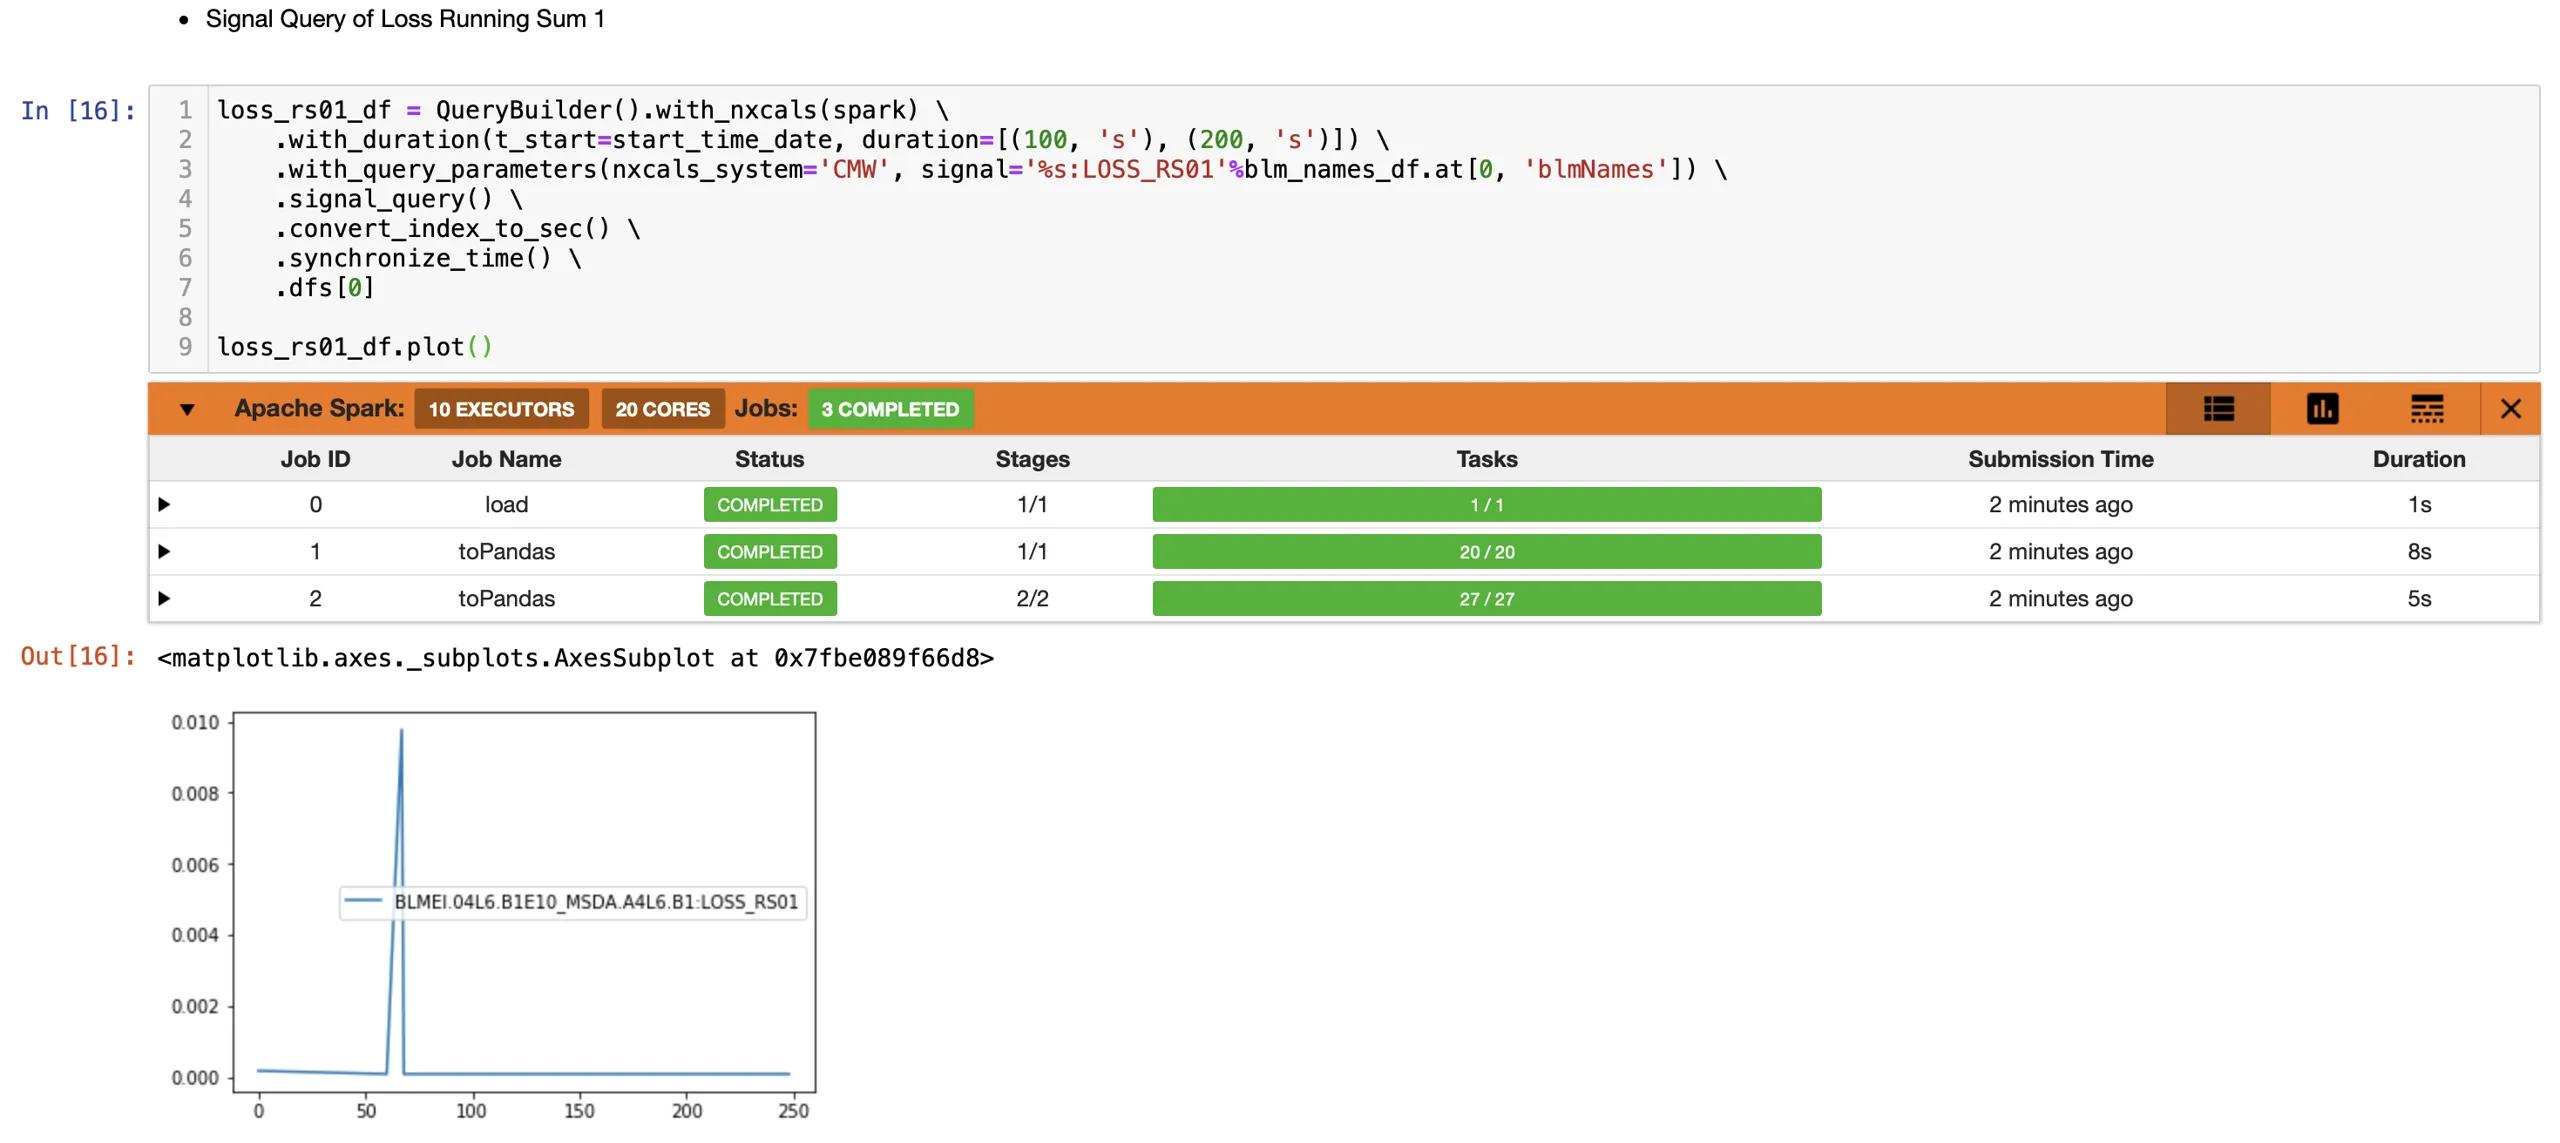This screenshot has height=1143, width=2560.
Task: Click the 8s duration cell
Action: [2418, 551]
